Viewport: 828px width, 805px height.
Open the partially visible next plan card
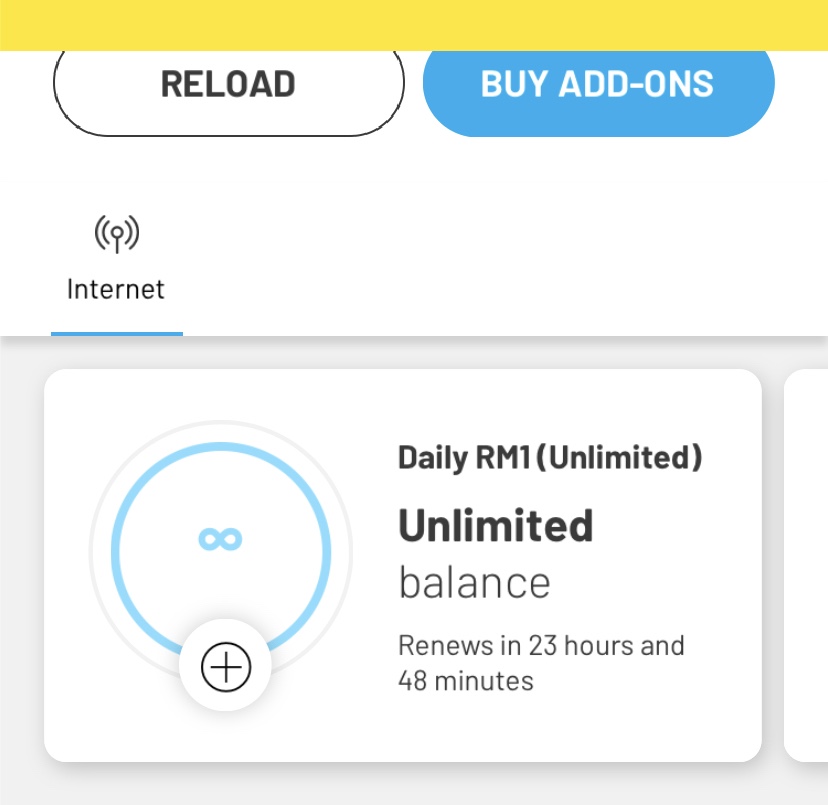coord(806,565)
